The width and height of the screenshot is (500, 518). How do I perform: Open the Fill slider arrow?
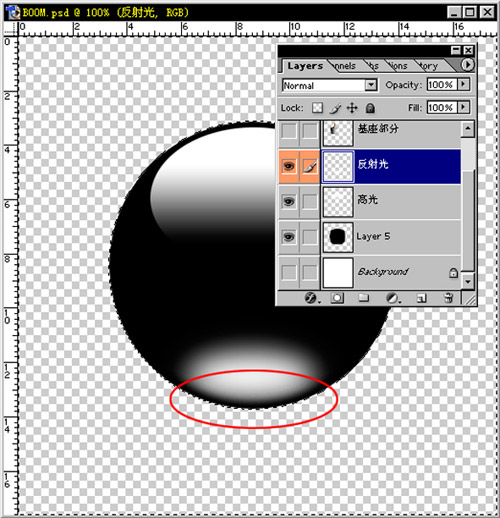coord(463,107)
